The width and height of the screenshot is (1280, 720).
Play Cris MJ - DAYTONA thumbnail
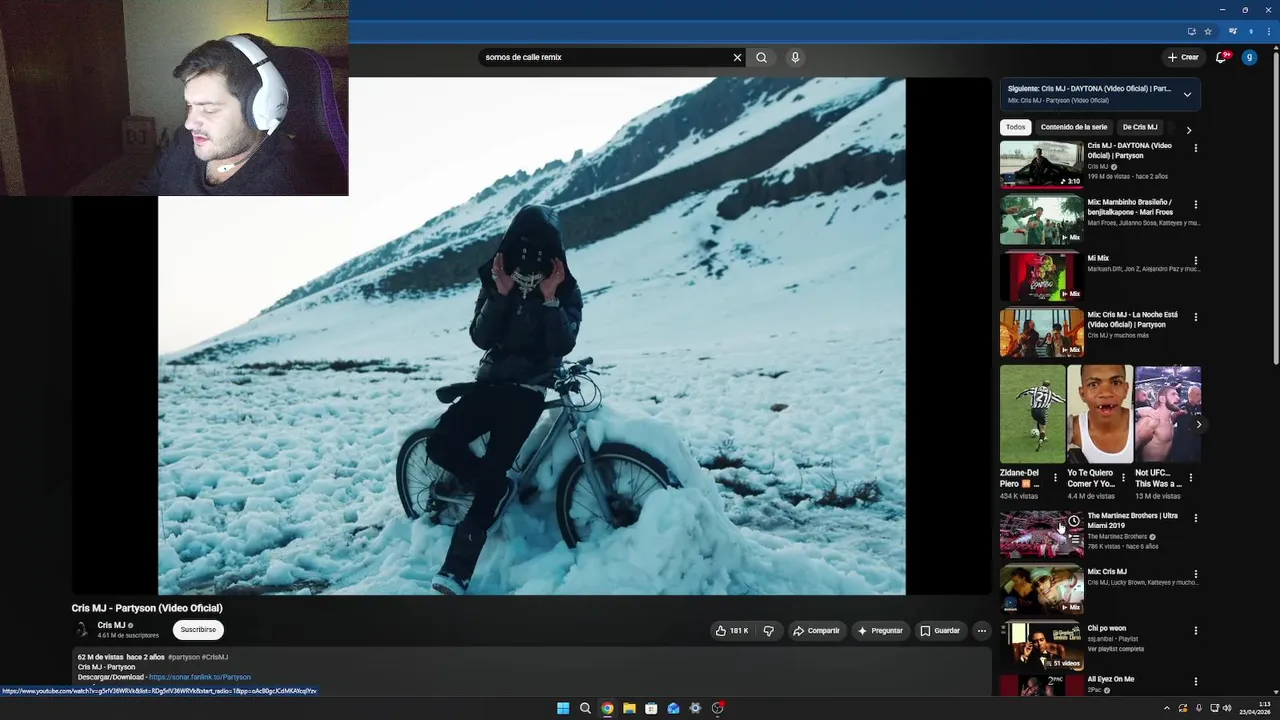pos(1041,164)
